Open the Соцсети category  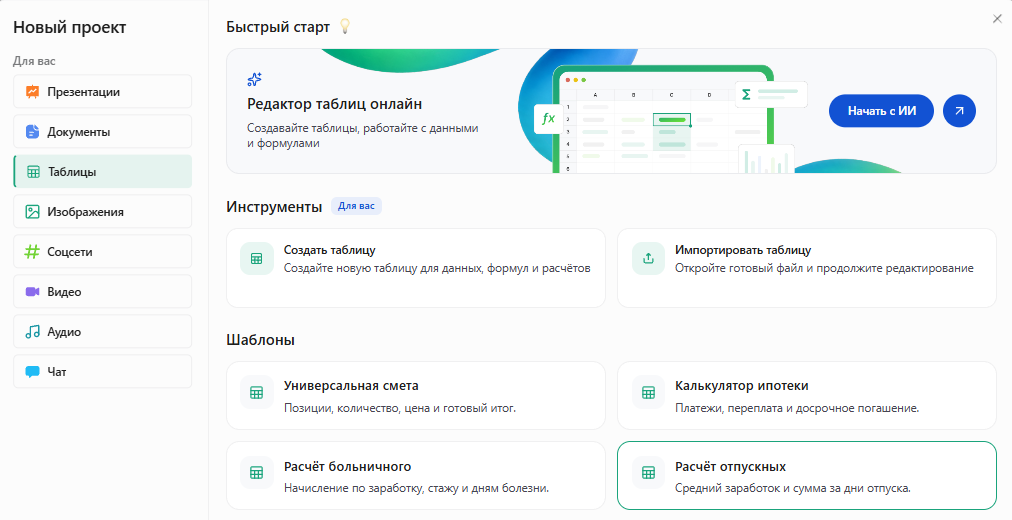click(x=103, y=252)
